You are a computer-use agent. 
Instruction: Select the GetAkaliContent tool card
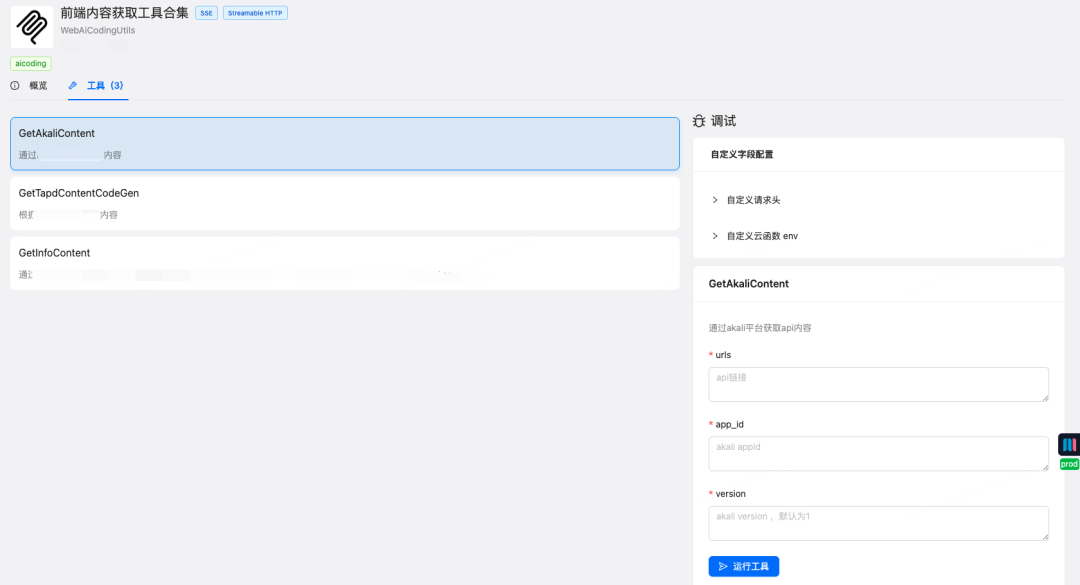[345, 143]
